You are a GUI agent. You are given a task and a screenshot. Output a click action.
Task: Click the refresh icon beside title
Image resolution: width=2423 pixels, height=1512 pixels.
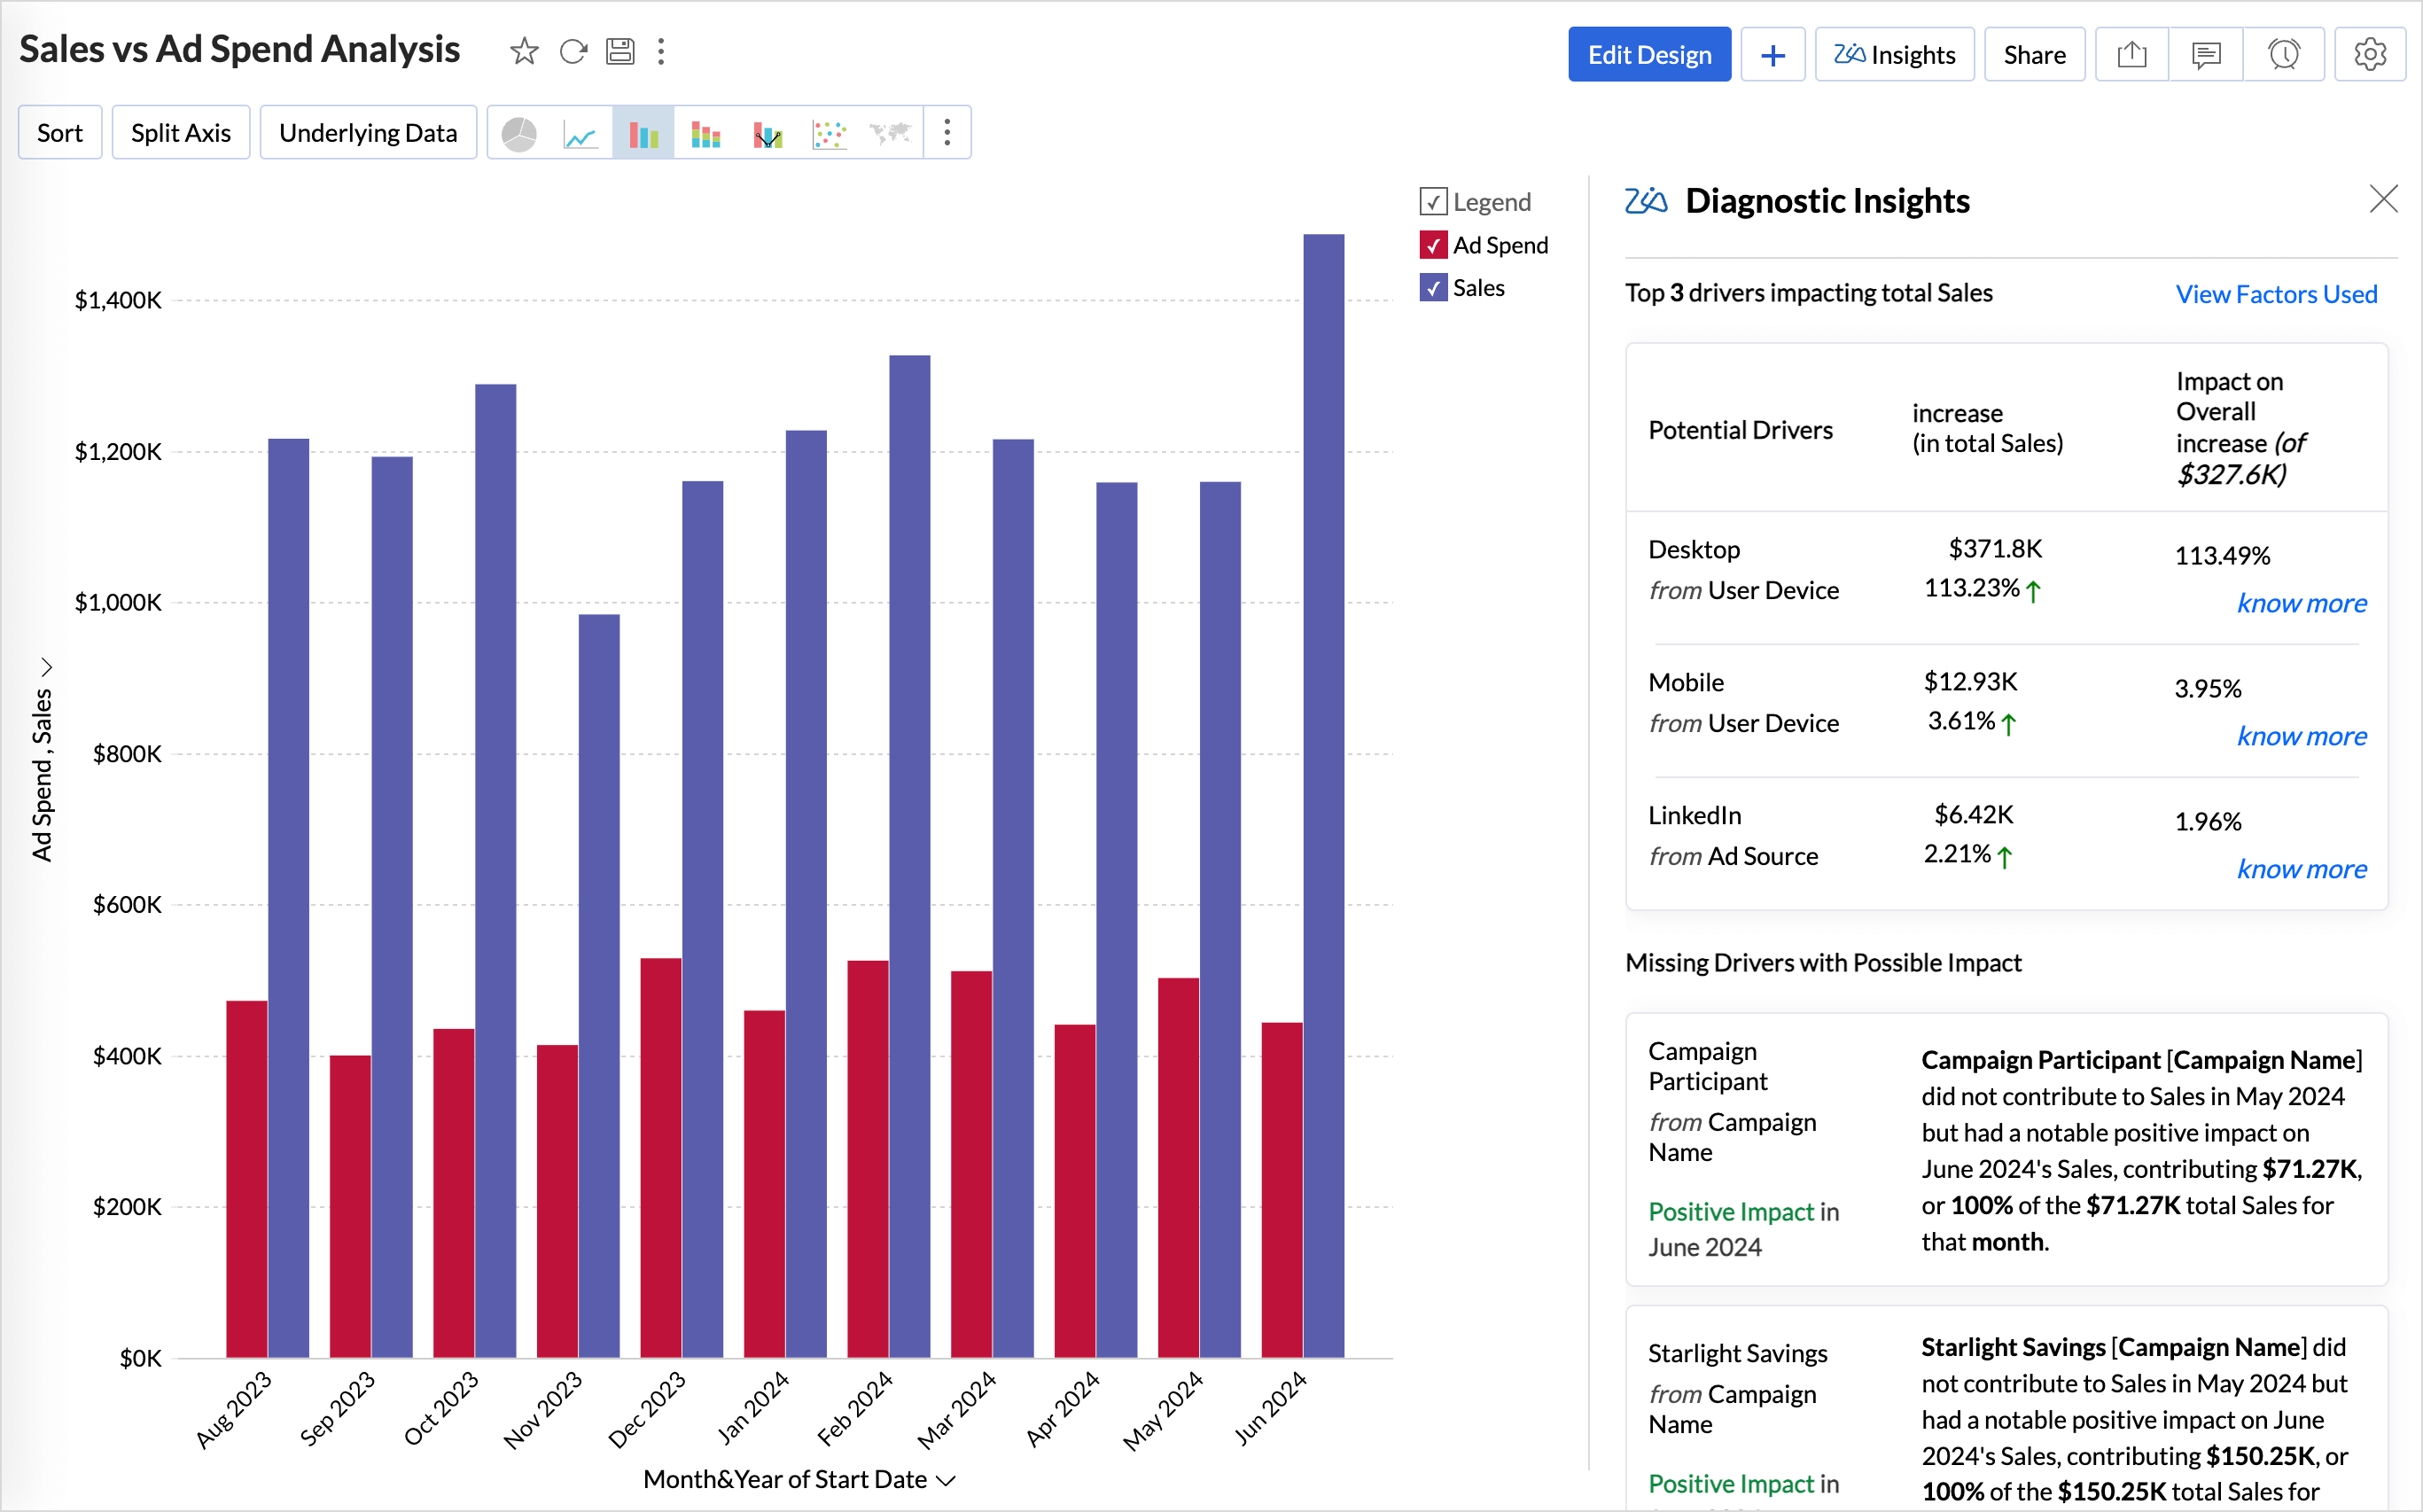(573, 51)
